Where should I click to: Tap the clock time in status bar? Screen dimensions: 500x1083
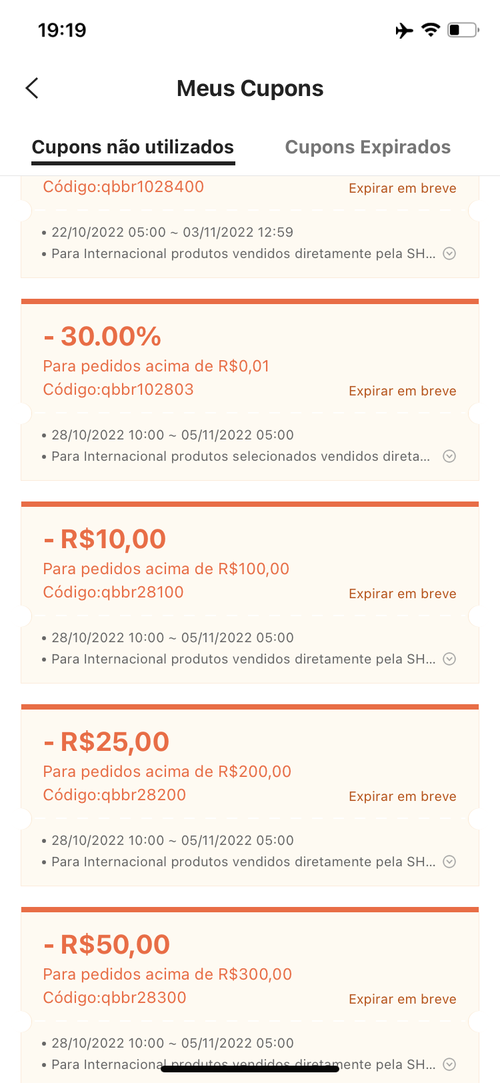[61, 30]
